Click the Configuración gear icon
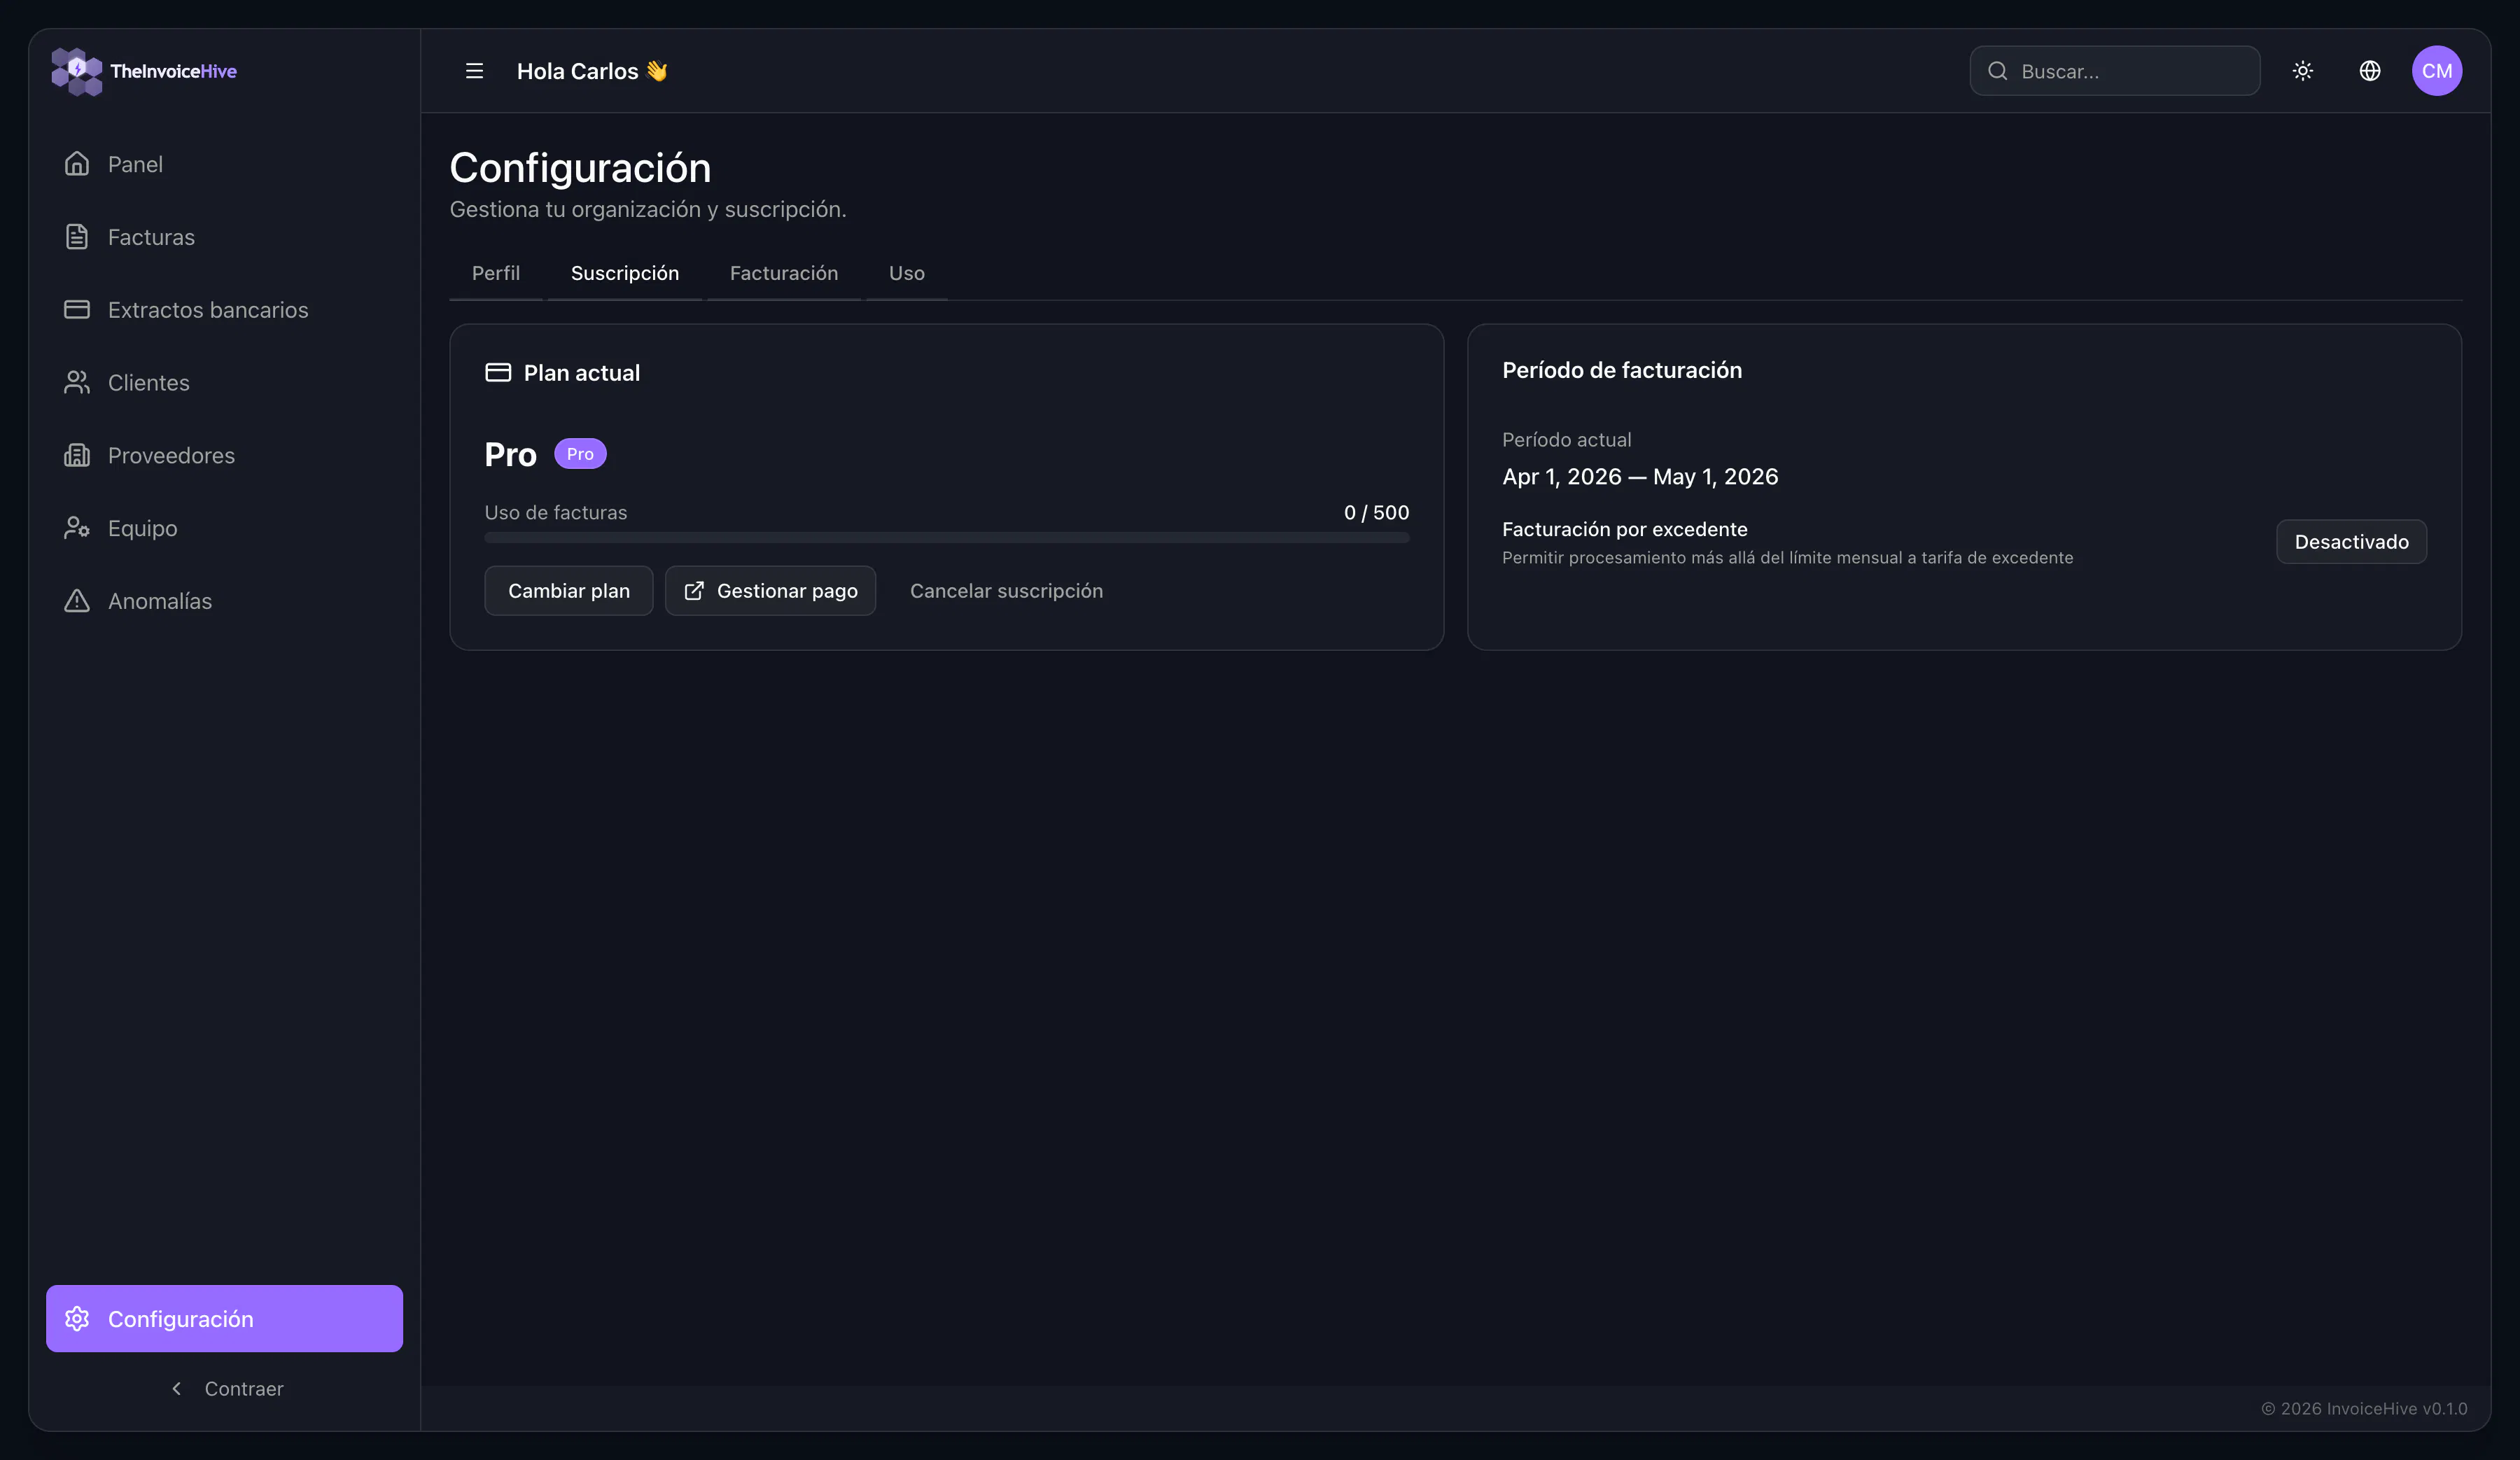The height and width of the screenshot is (1460, 2520). 77,1319
